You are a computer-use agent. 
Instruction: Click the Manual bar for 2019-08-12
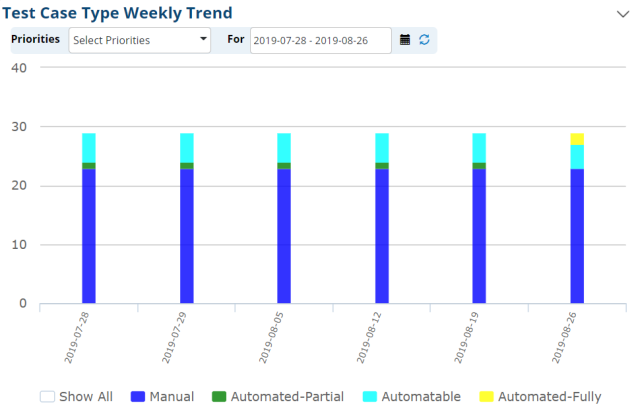(x=382, y=236)
